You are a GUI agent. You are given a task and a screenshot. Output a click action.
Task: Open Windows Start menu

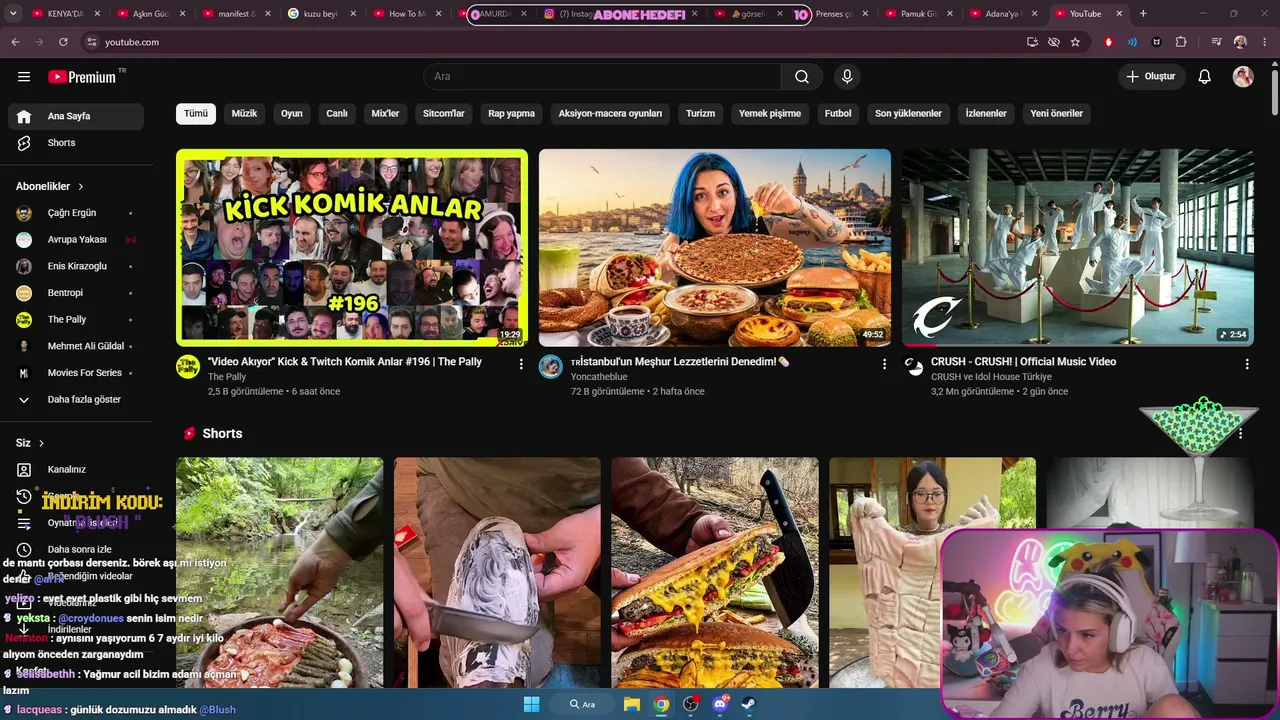point(531,704)
